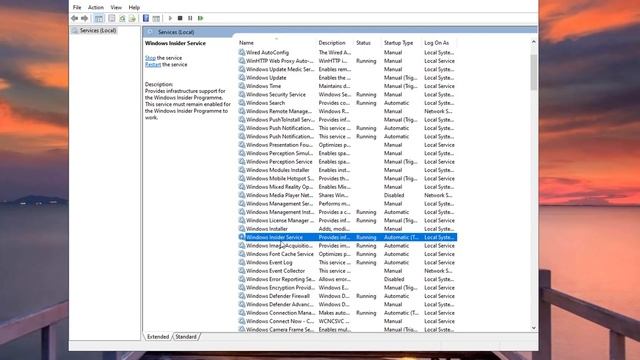
Task: Click the icon in the Services (Local) header
Action: [150, 32]
